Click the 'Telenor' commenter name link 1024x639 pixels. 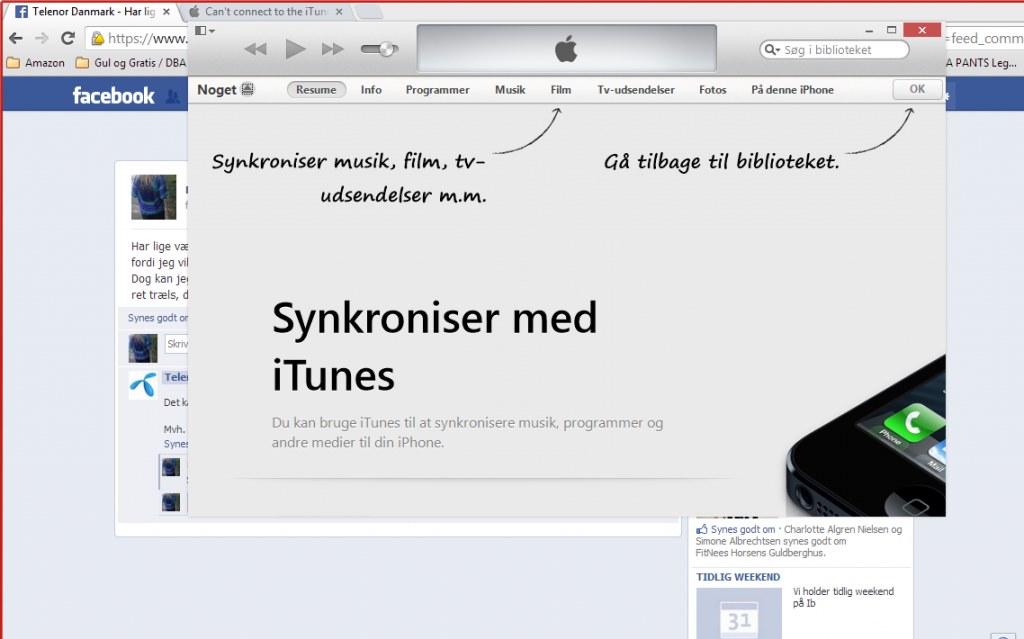176,377
